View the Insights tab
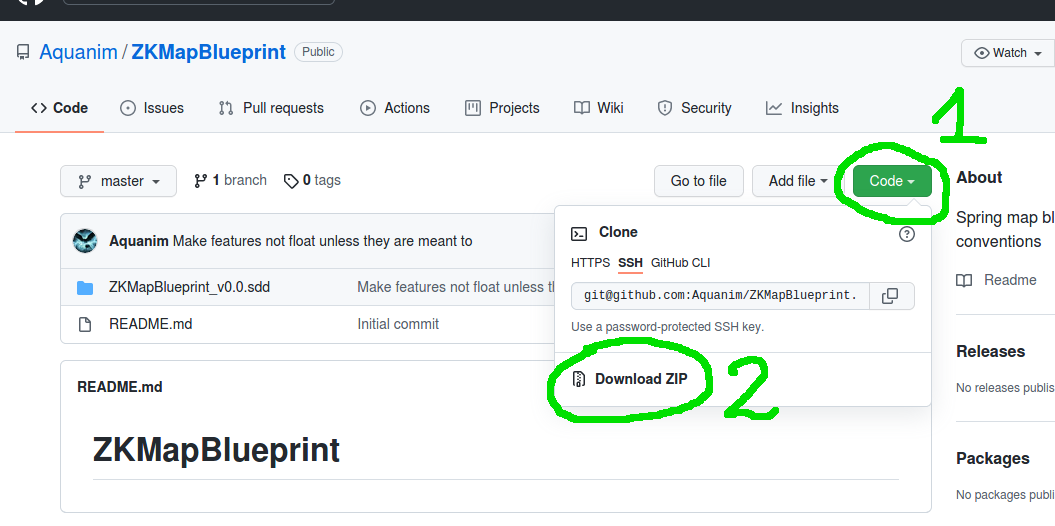 click(803, 108)
